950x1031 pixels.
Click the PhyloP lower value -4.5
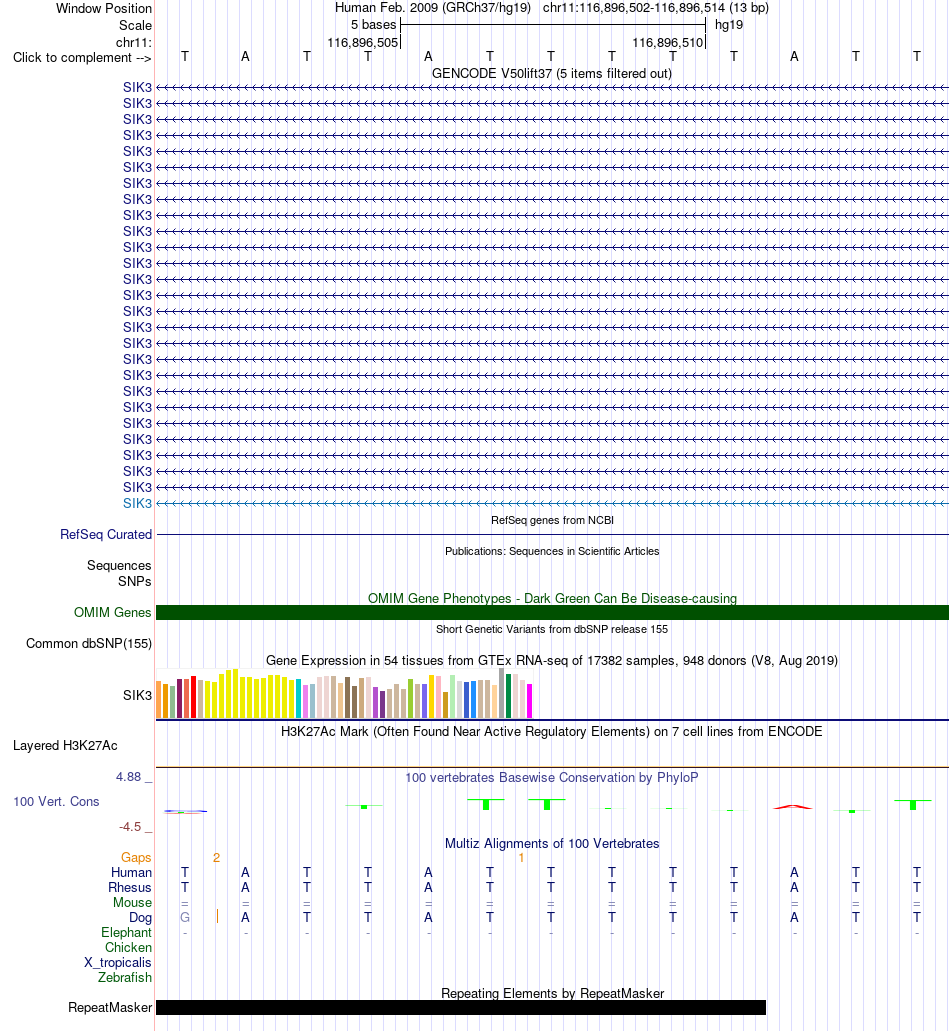click(x=130, y=827)
